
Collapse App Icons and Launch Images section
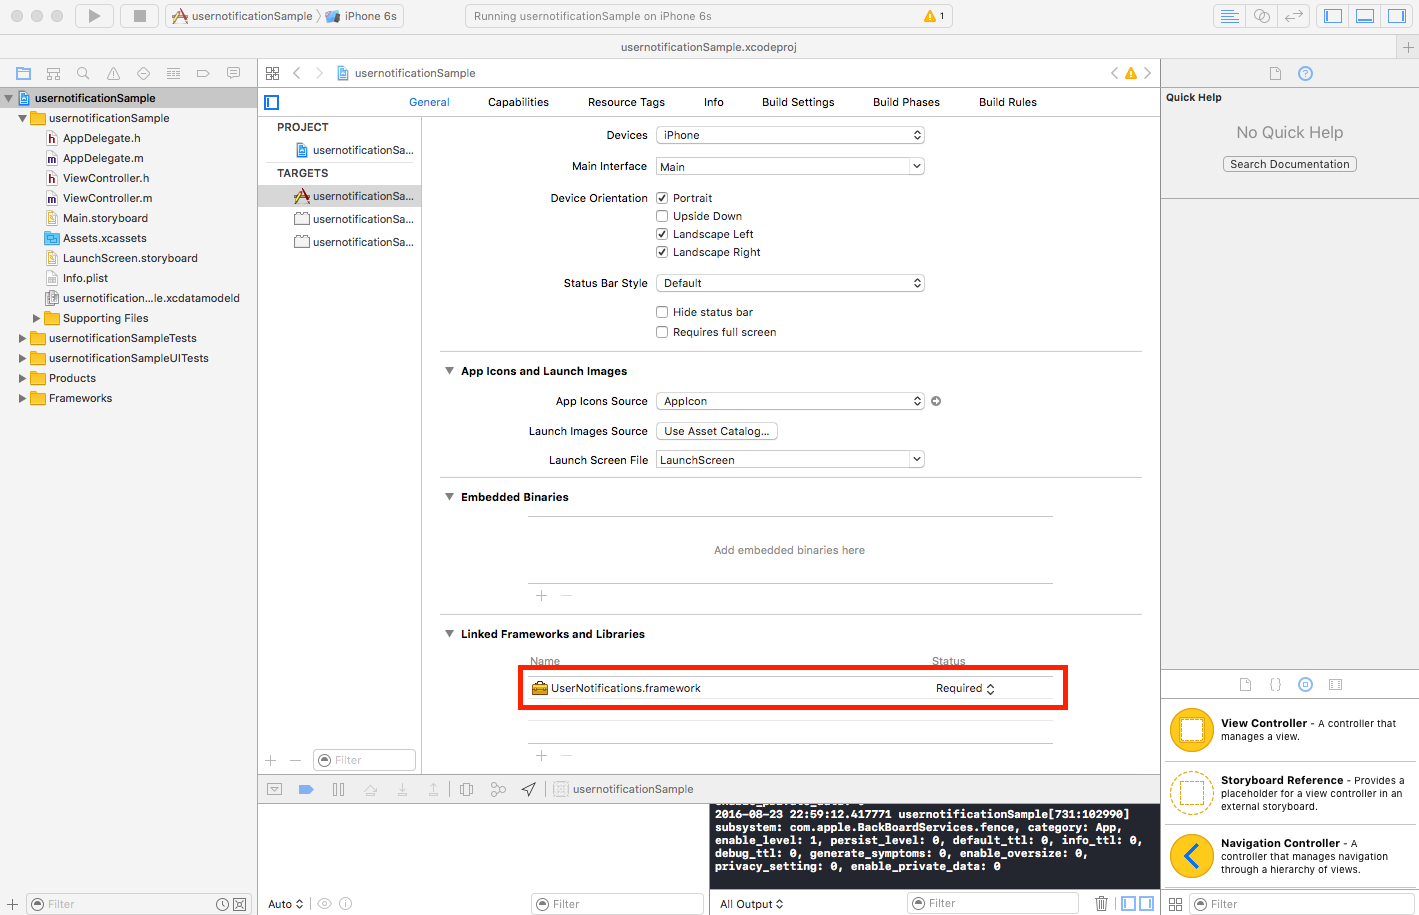tap(449, 371)
